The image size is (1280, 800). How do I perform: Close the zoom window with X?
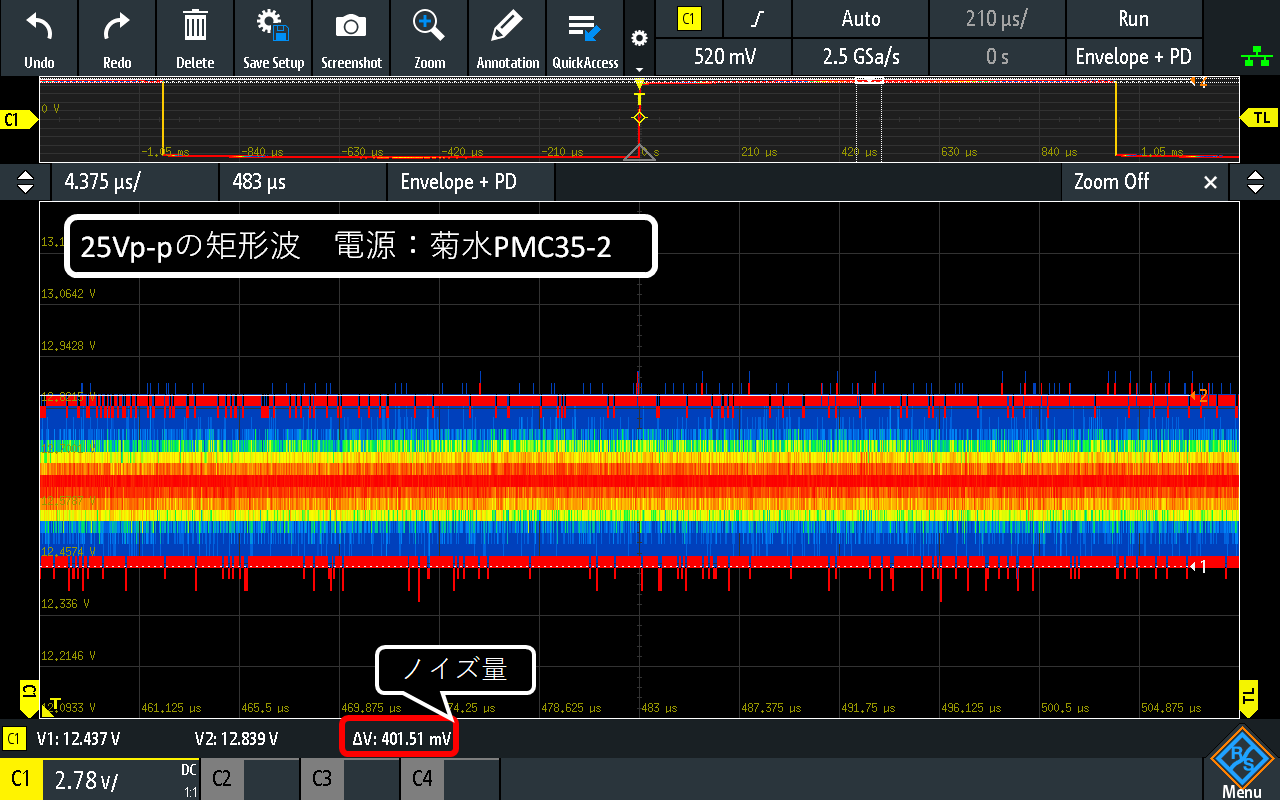point(1210,182)
